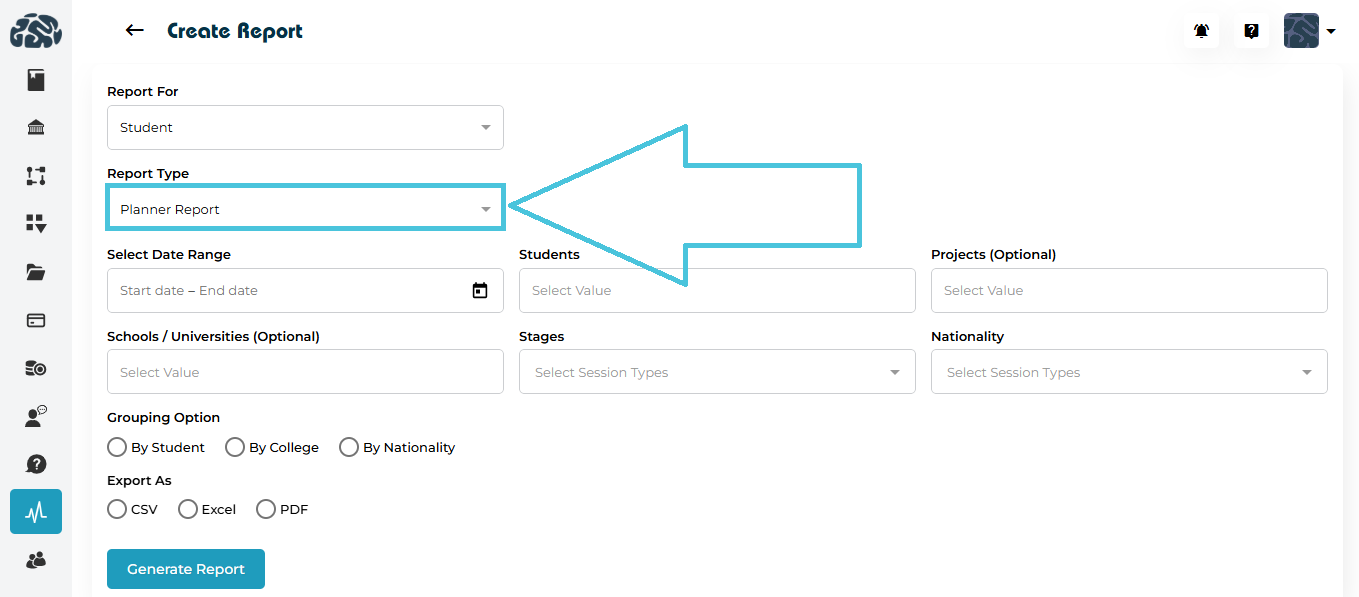Select PDF as export format
The image size is (1359, 597).
pos(266,509)
